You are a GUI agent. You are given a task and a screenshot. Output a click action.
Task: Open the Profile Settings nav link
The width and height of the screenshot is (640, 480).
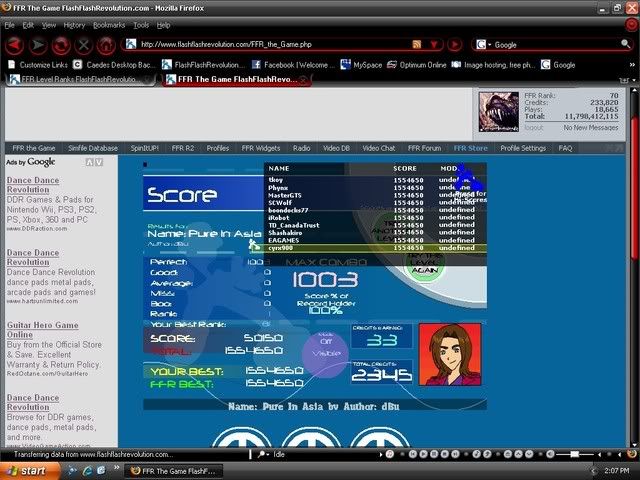[x=523, y=148]
